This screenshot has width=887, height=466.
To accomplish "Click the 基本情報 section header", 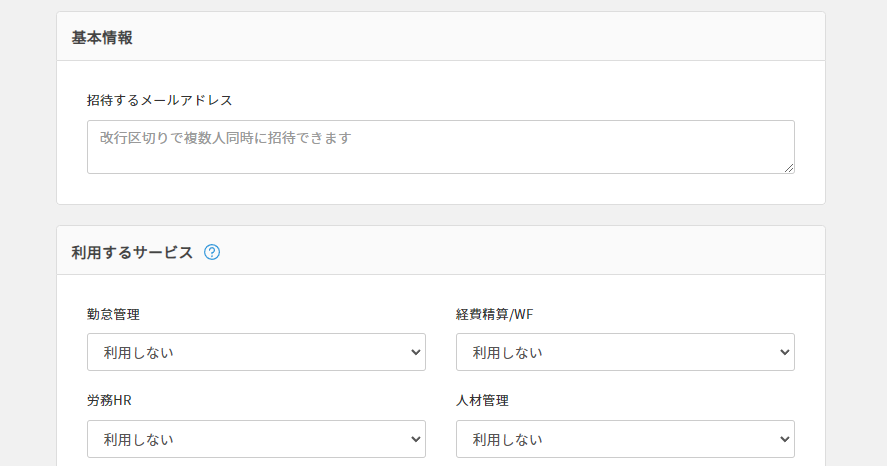I will click(102, 37).
